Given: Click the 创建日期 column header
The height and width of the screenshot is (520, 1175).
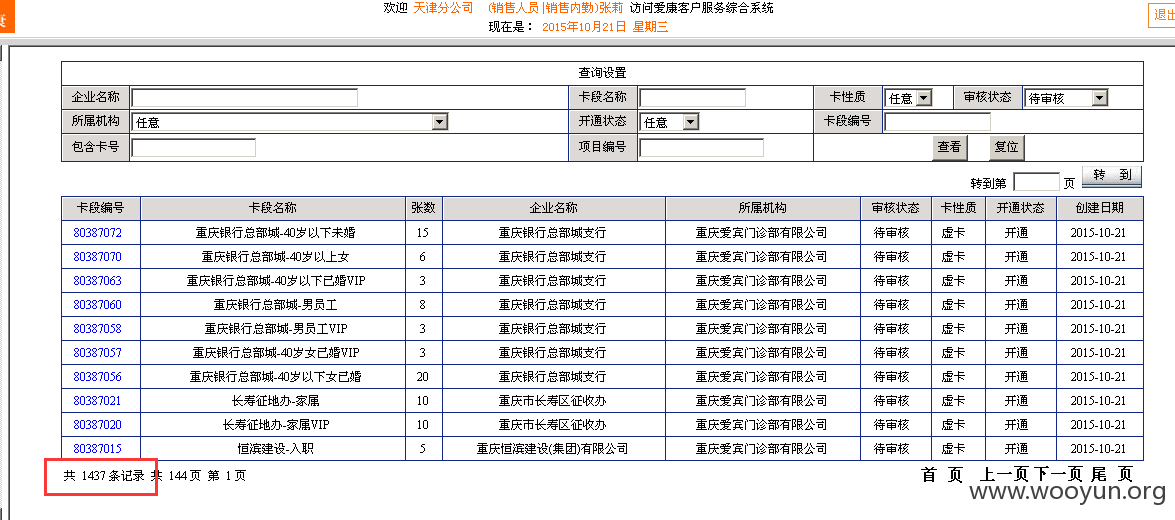Looking at the screenshot, I should click(x=1099, y=208).
